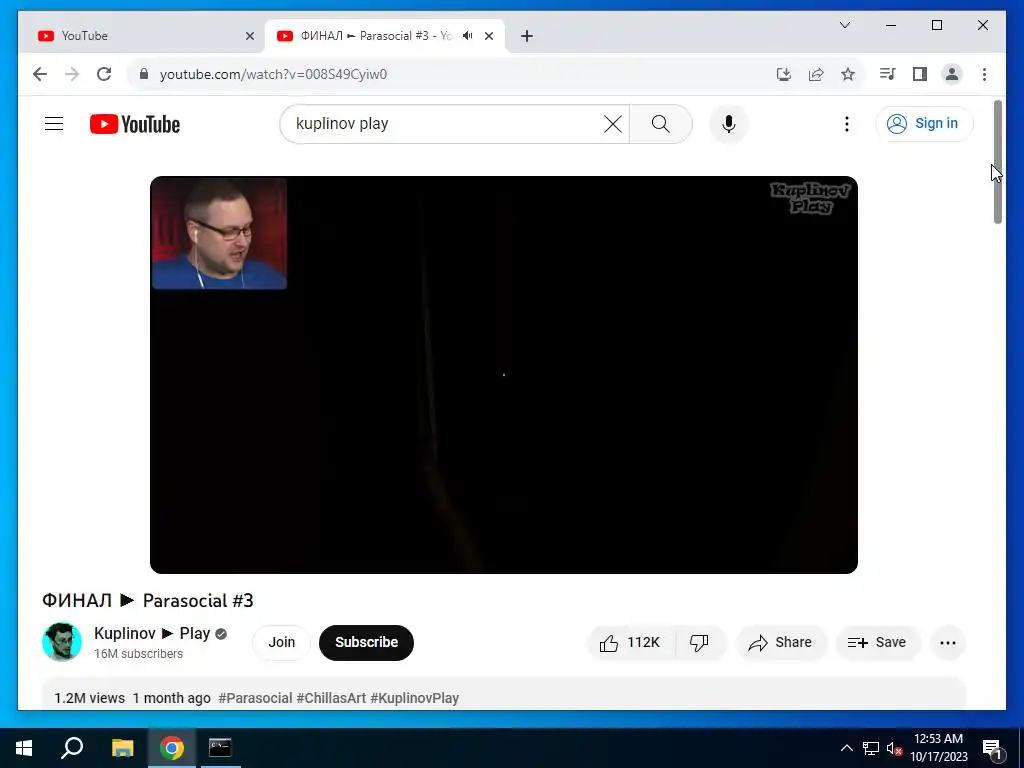The image size is (1024, 768).
Task: Open Command Prompt from taskbar
Action: [x=220, y=748]
